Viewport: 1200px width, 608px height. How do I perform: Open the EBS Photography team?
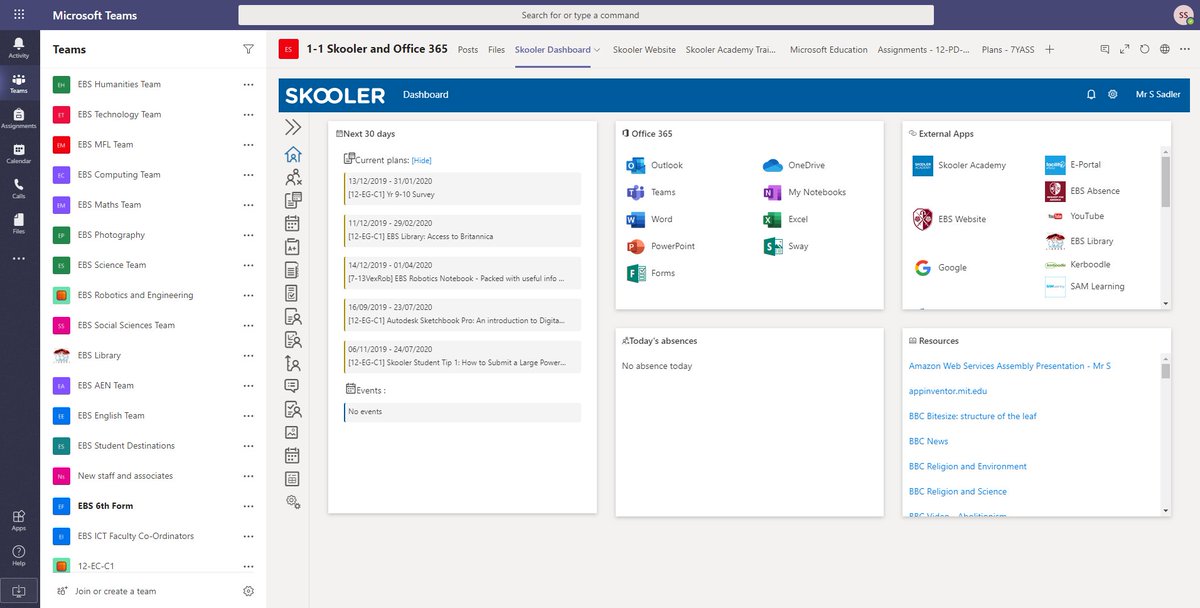coord(111,235)
